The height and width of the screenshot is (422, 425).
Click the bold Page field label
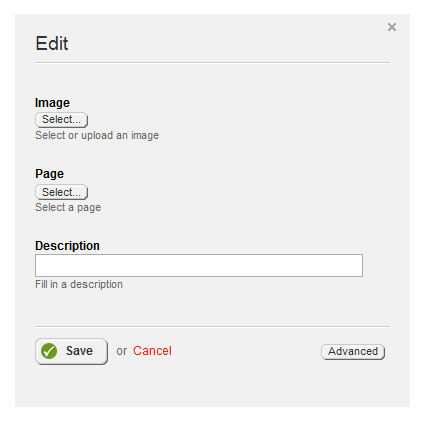[49, 174]
